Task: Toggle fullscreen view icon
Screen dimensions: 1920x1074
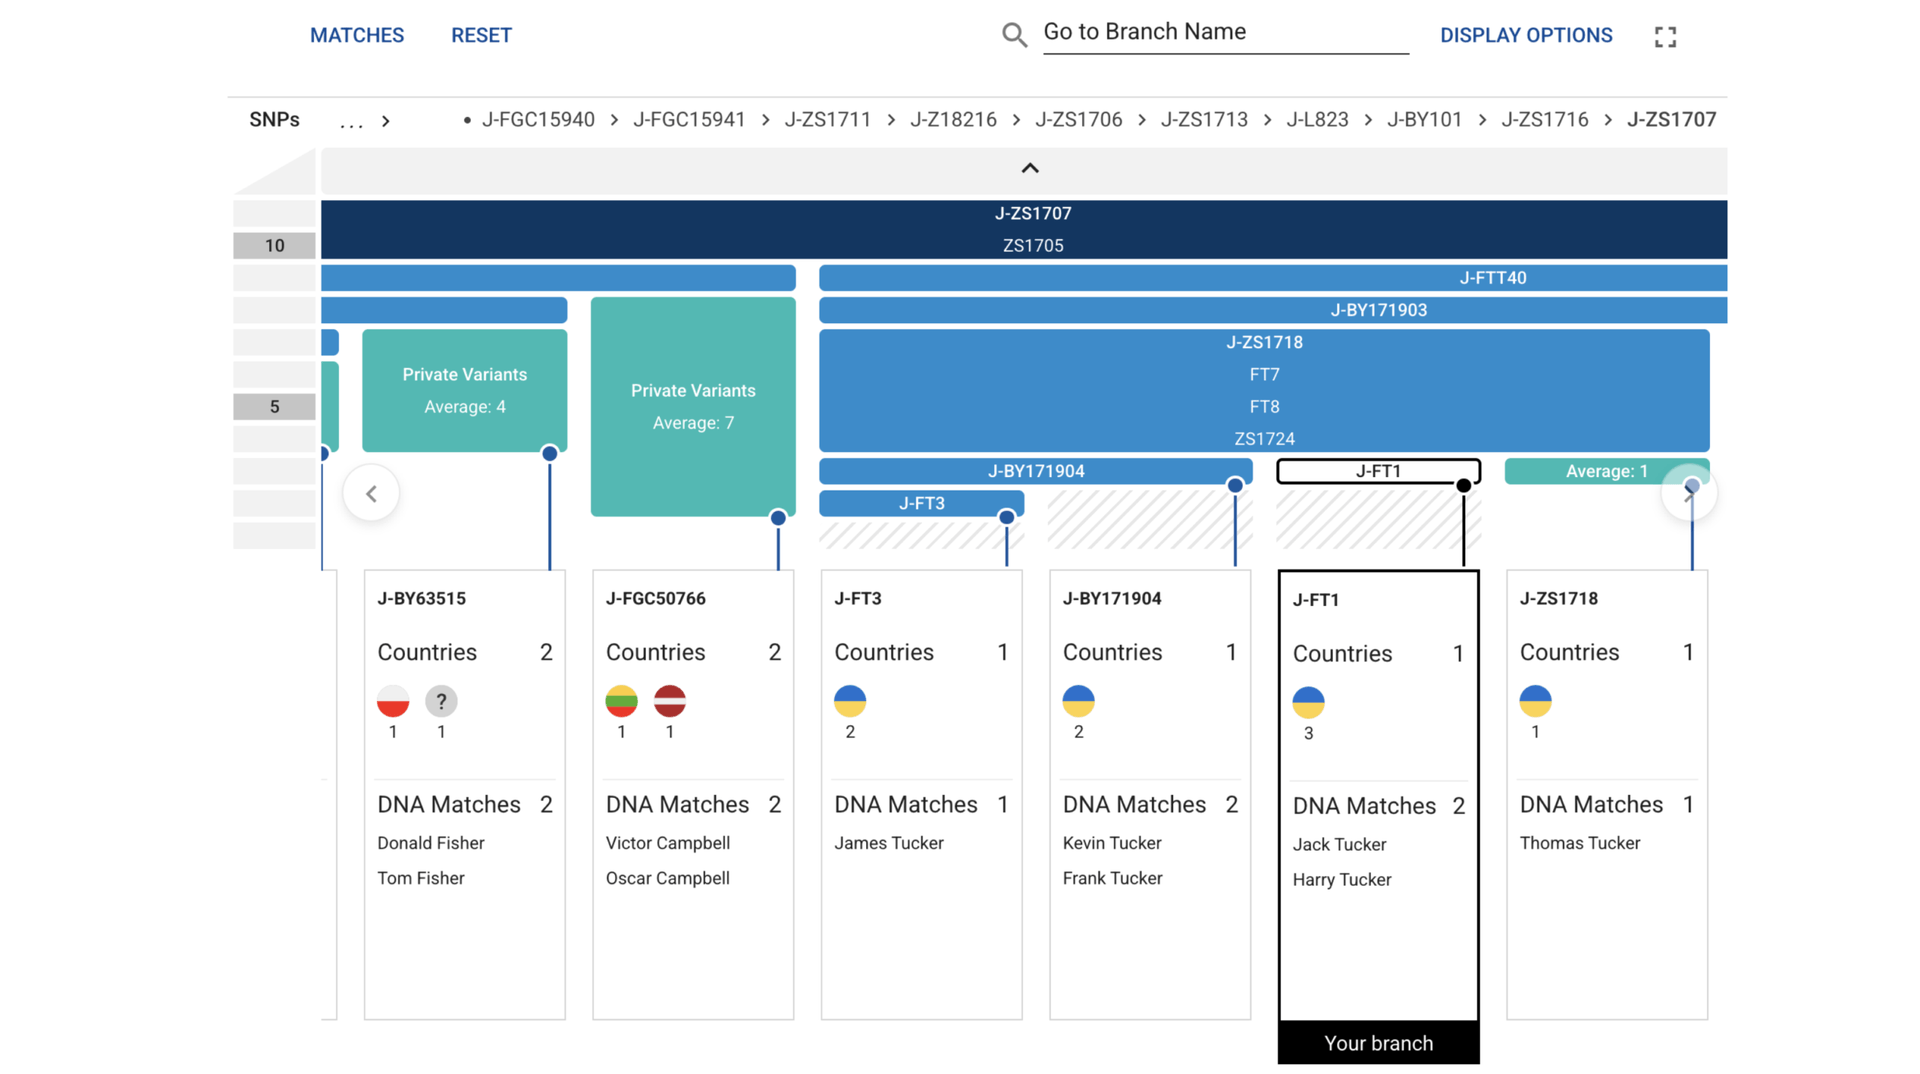Action: click(x=1665, y=37)
